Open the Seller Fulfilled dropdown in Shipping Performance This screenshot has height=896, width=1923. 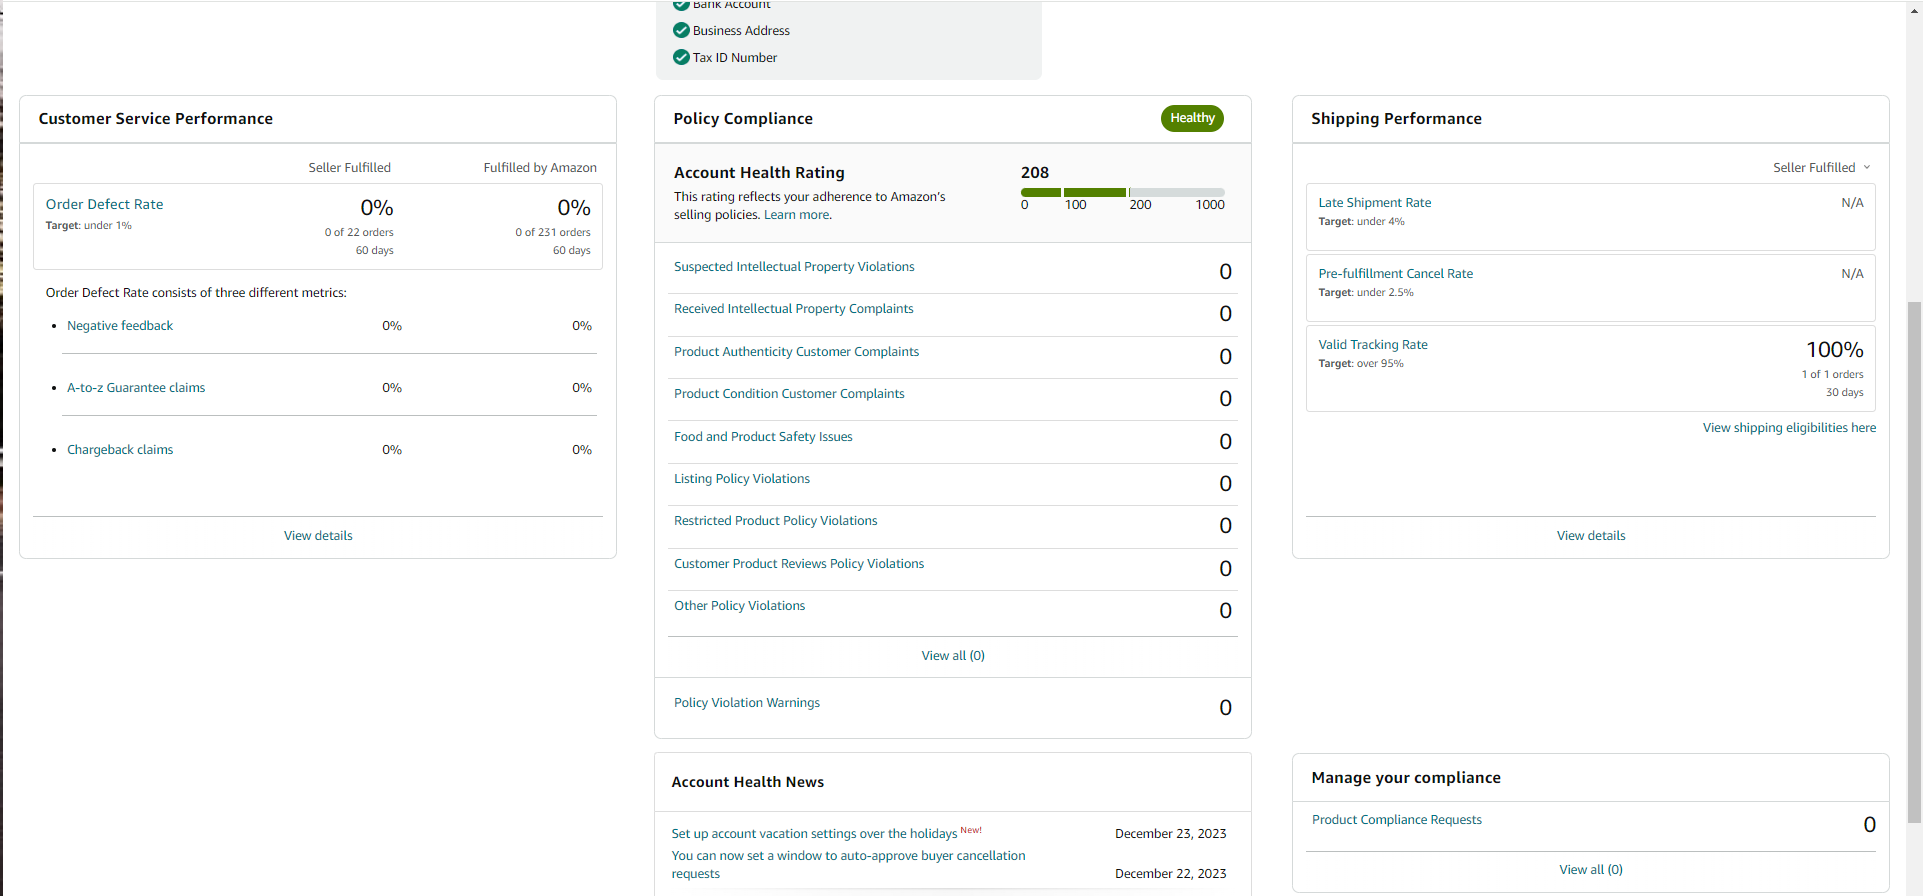coord(1821,167)
